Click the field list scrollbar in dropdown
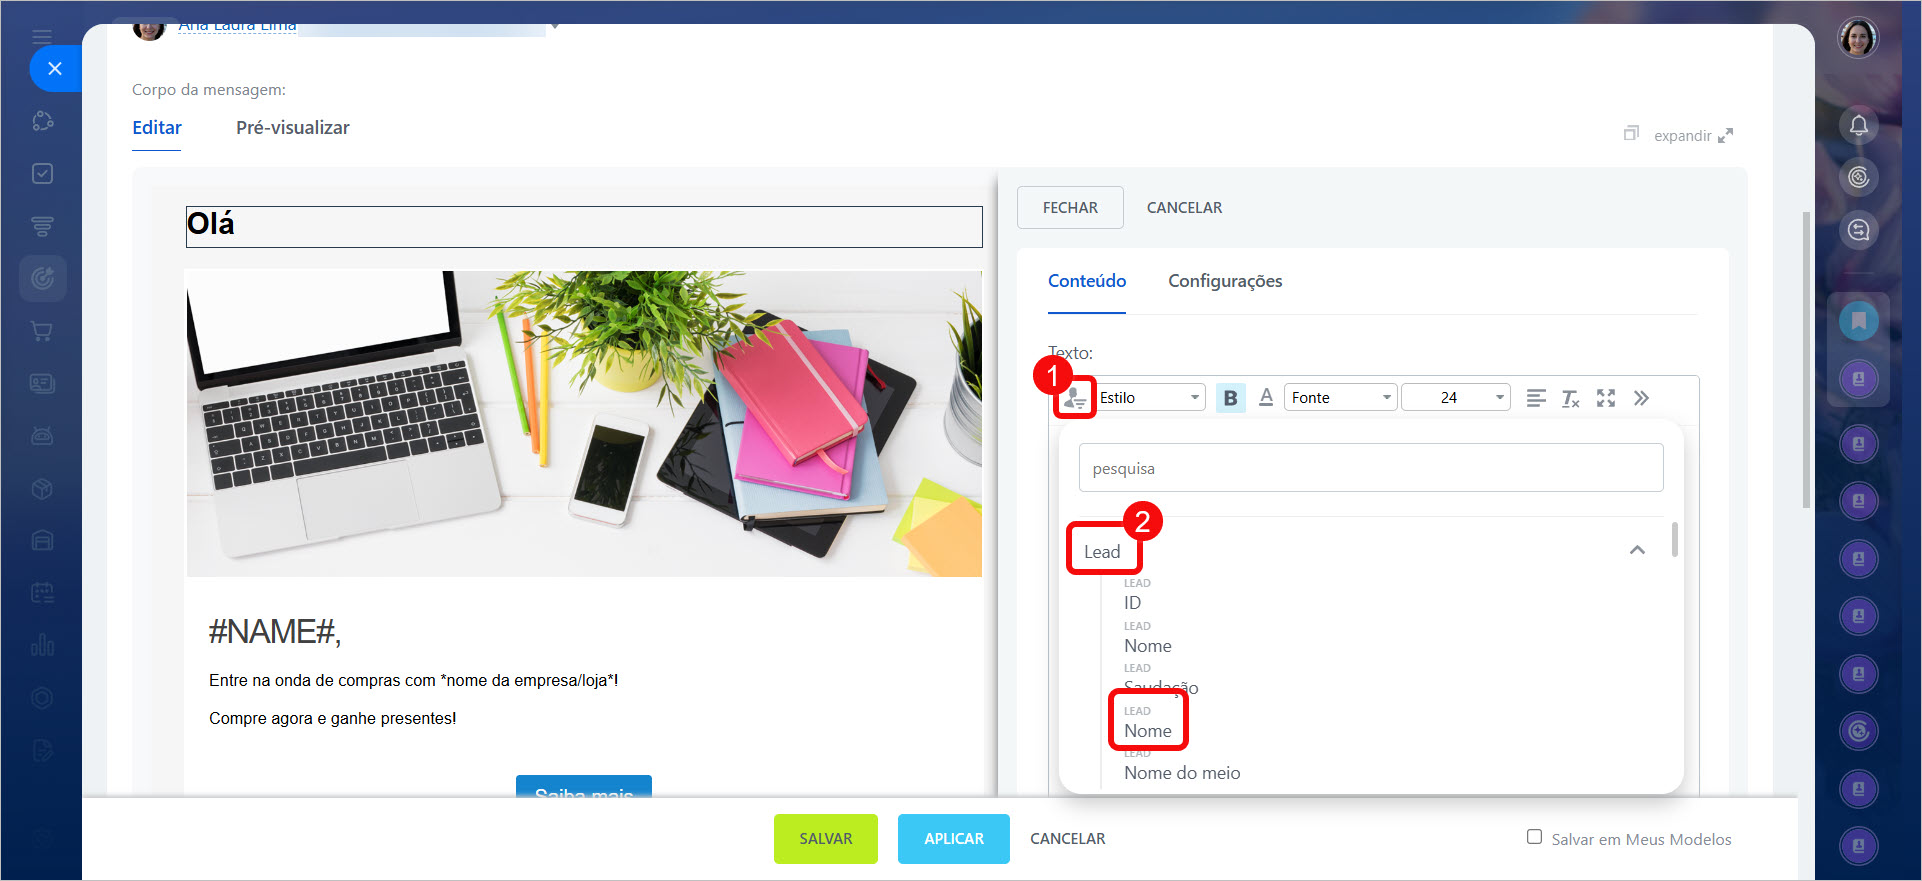The width and height of the screenshot is (1922, 881). pos(1674,540)
